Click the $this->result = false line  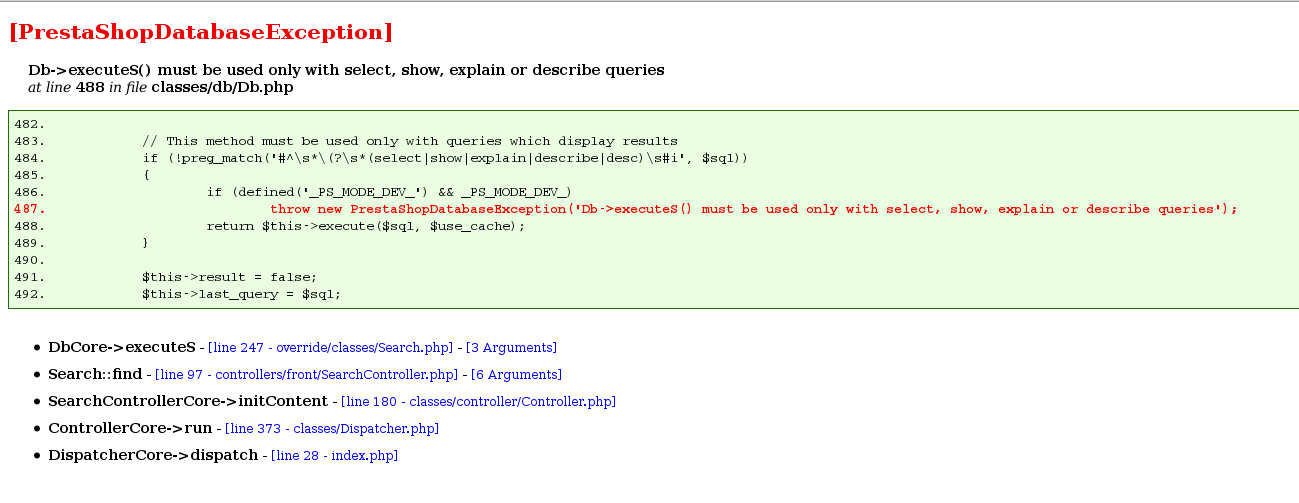[229, 277]
